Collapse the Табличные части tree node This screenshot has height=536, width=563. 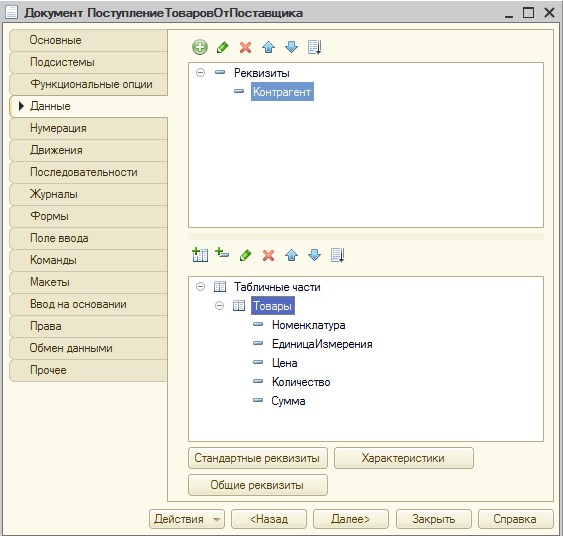(200, 286)
